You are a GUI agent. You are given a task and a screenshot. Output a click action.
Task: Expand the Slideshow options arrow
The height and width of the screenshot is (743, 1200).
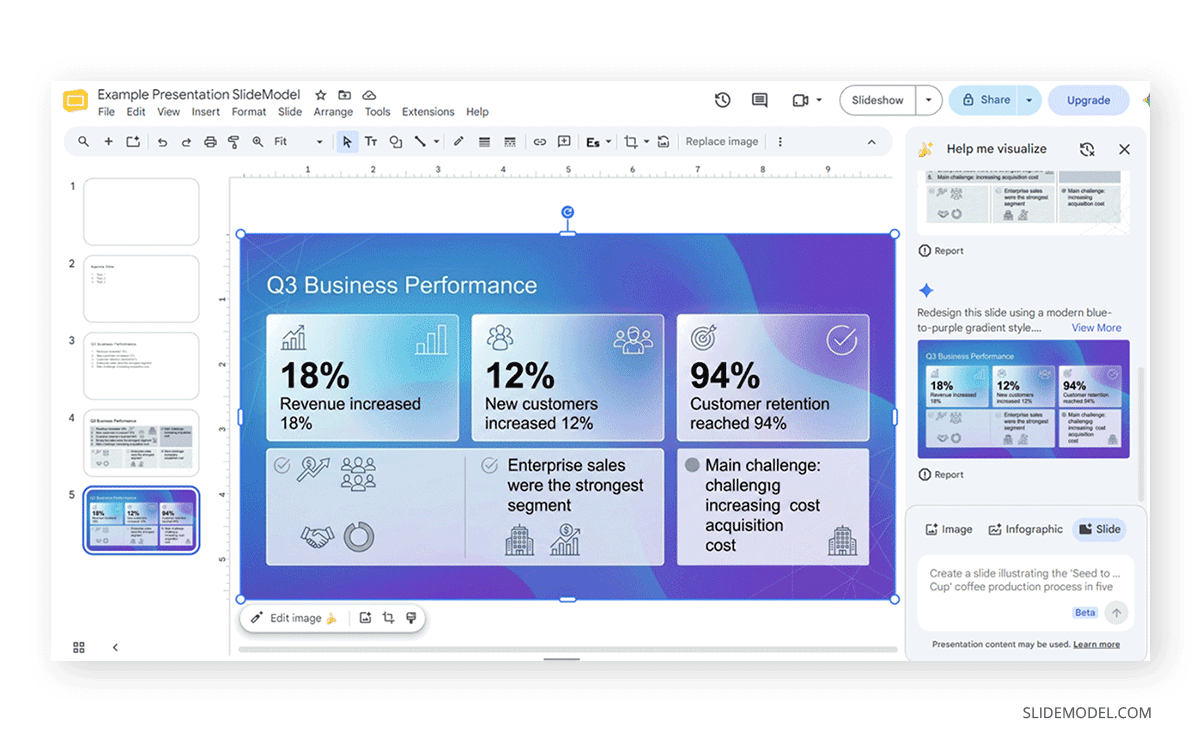[x=929, y=100]
